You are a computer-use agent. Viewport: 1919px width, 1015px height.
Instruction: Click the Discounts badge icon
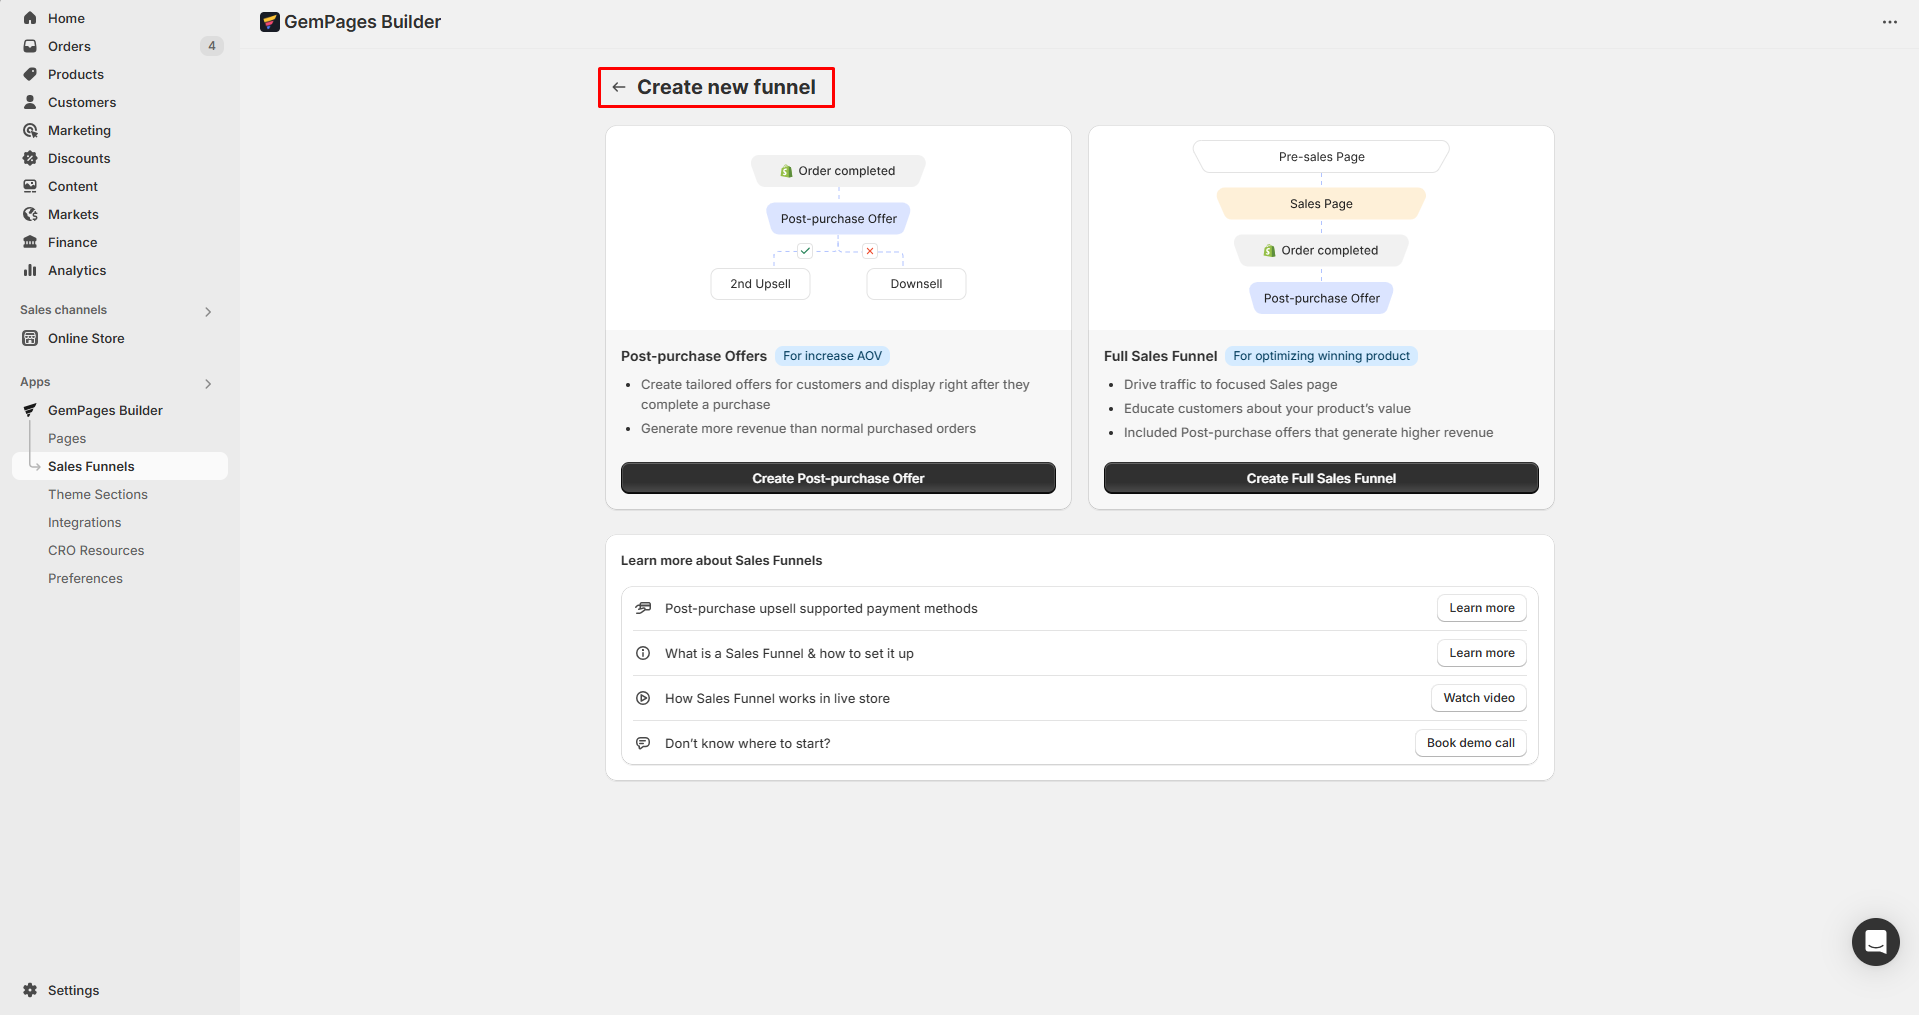pyautogui.click(x=30, y=158)
